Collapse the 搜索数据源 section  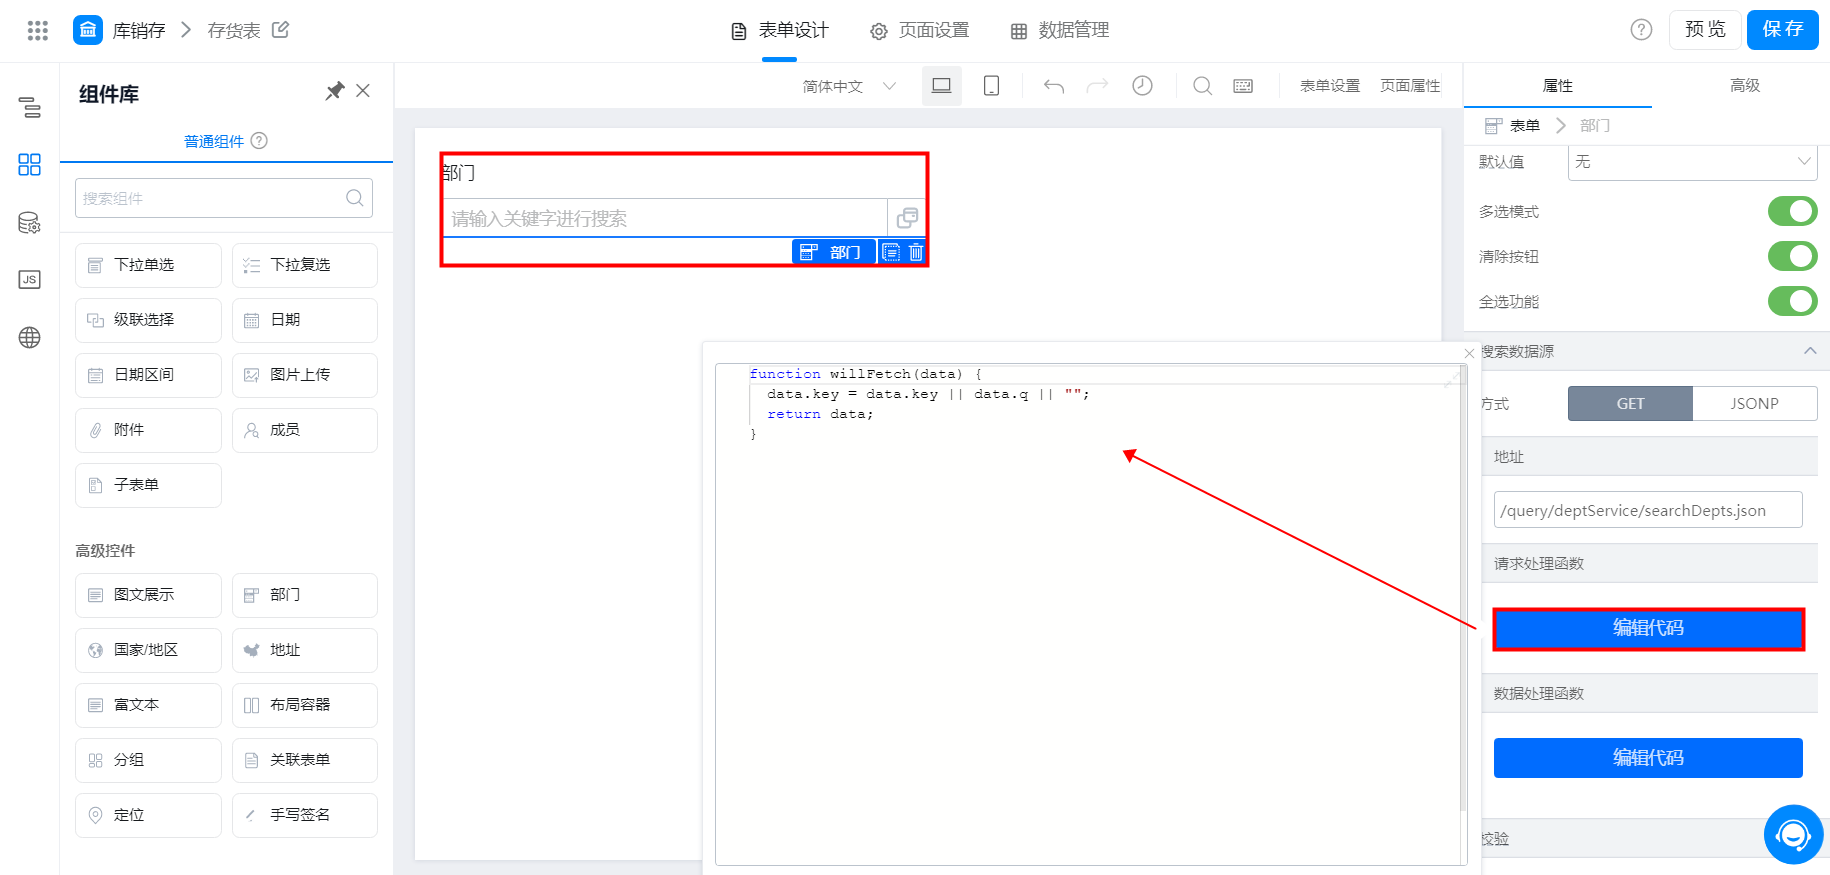tap(1809, 351)
